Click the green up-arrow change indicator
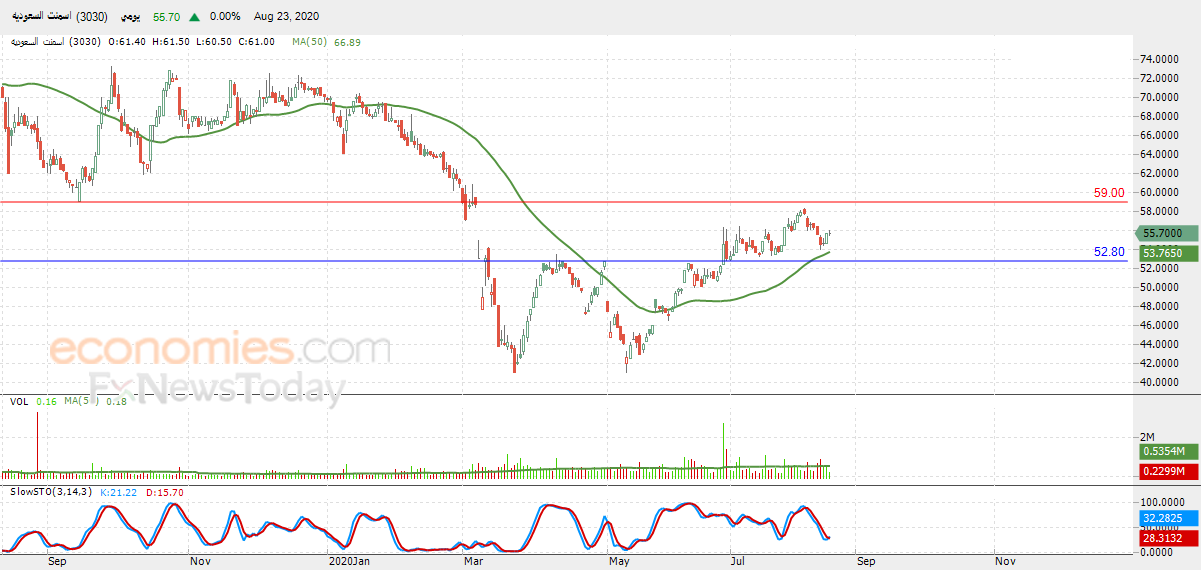The width and height of the screenshot is (1201, 570). [193, 17]
